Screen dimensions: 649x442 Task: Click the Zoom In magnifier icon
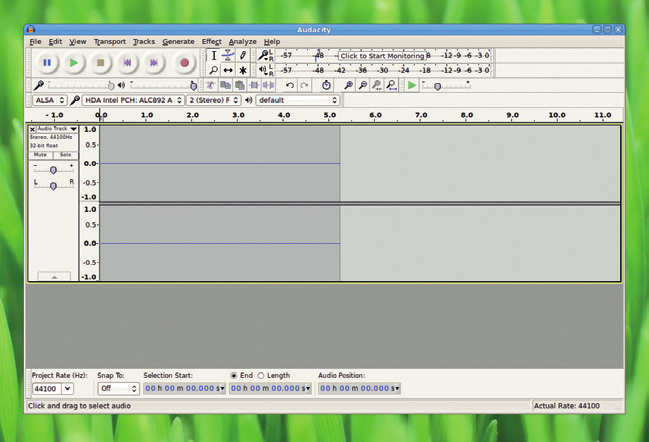coord(349,85)
